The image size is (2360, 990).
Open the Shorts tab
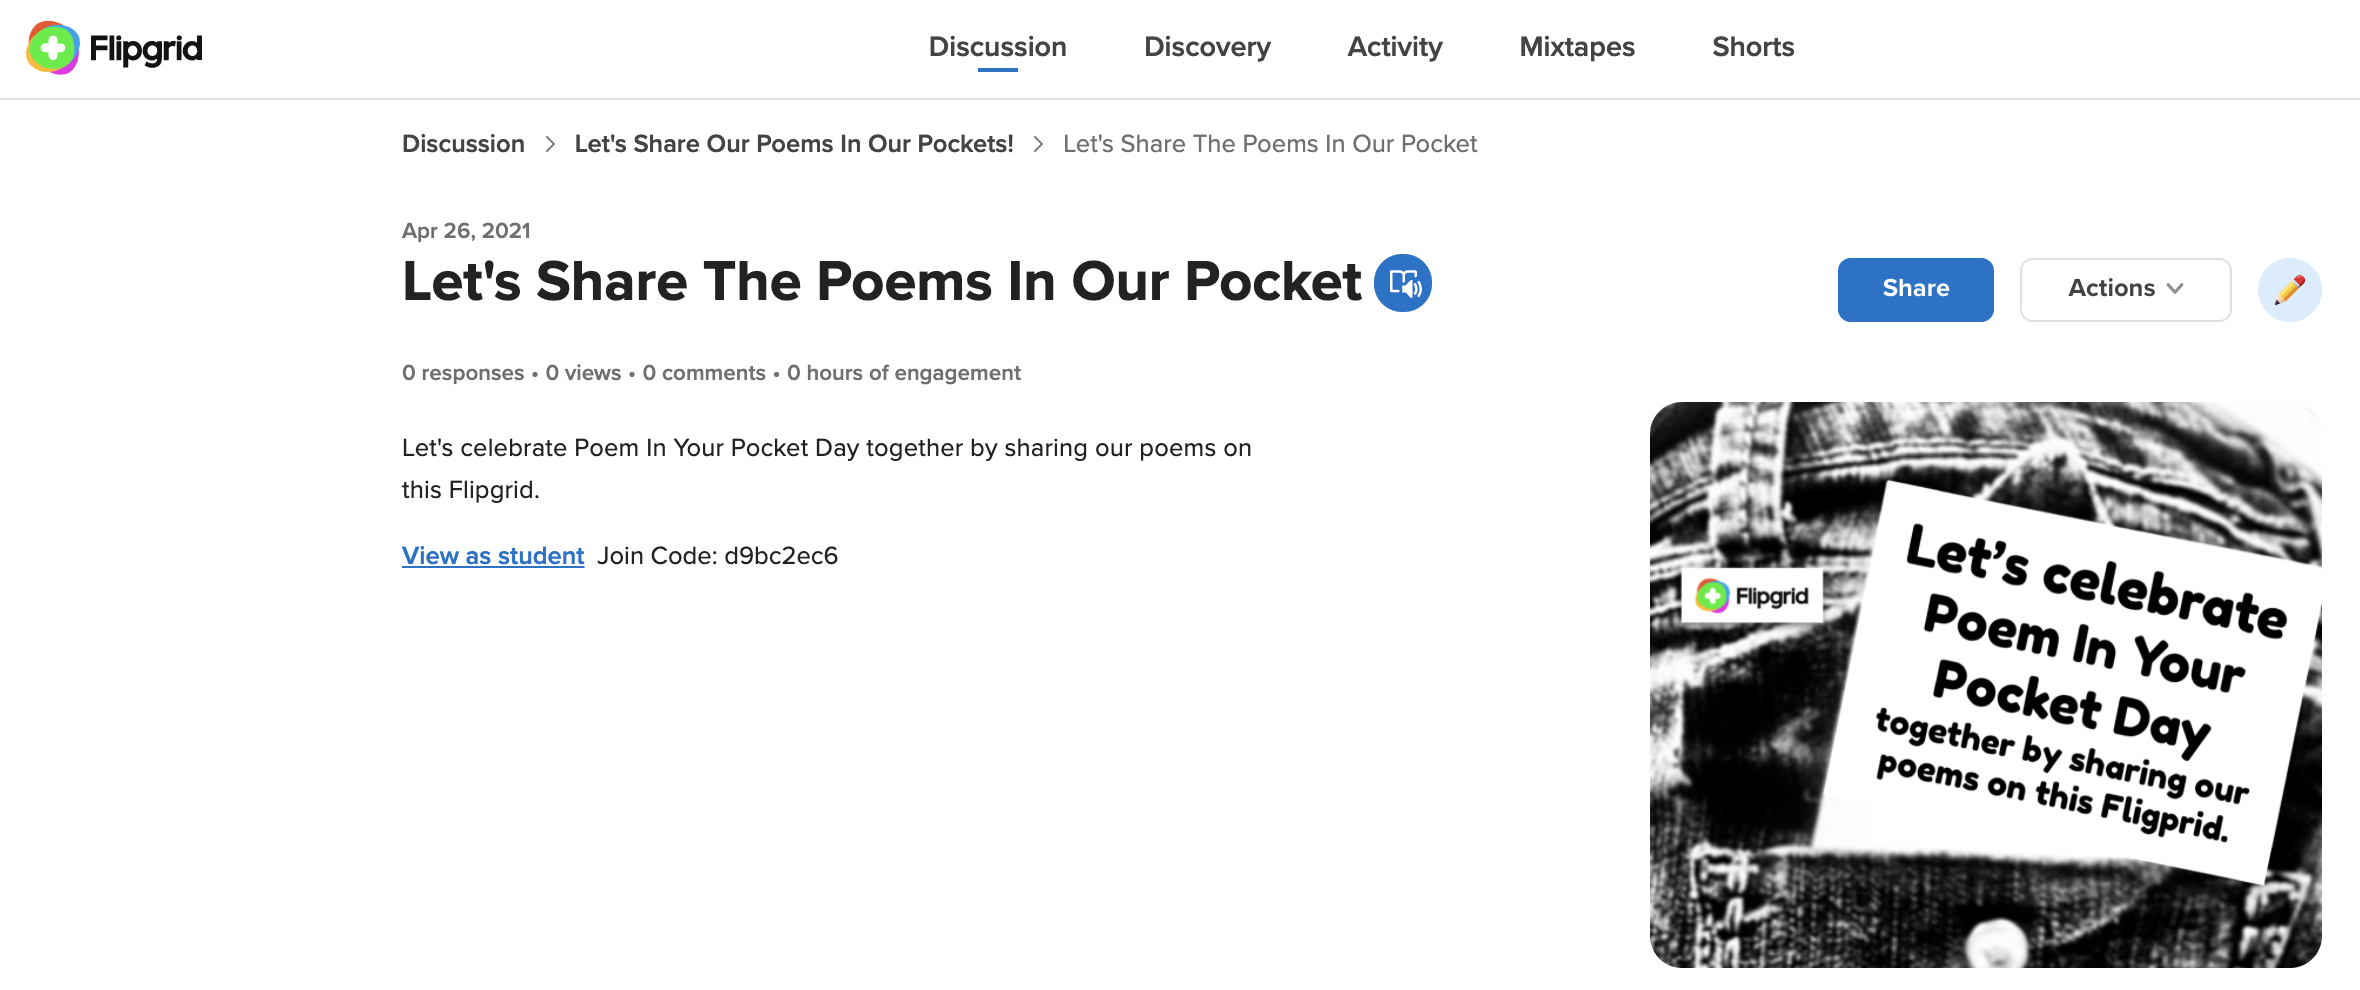coord(1752,47)
